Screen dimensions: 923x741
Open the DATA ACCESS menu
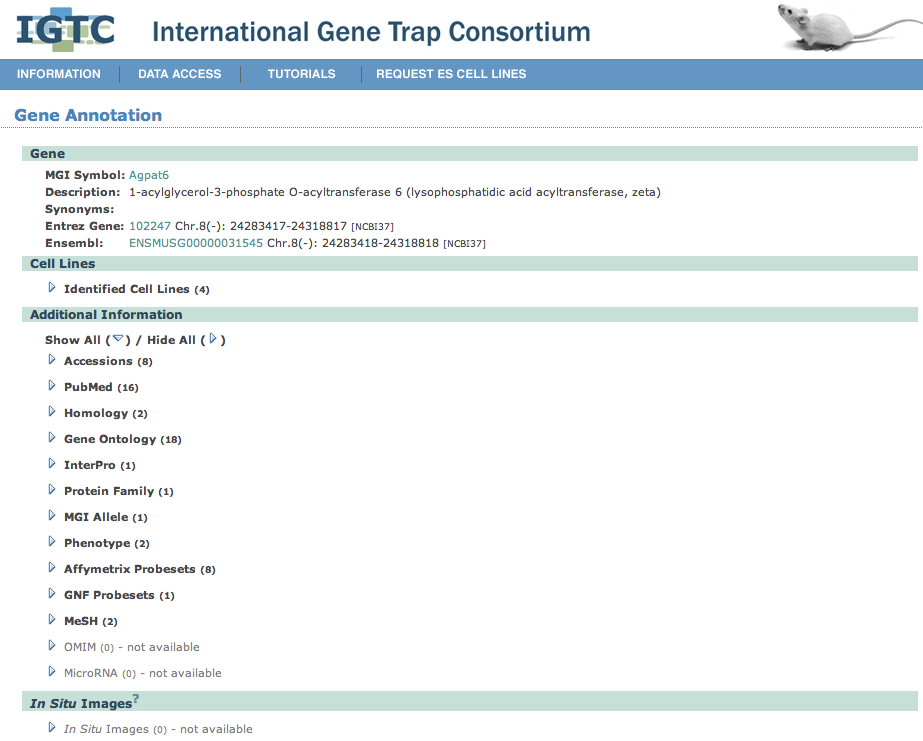point(180,74)
